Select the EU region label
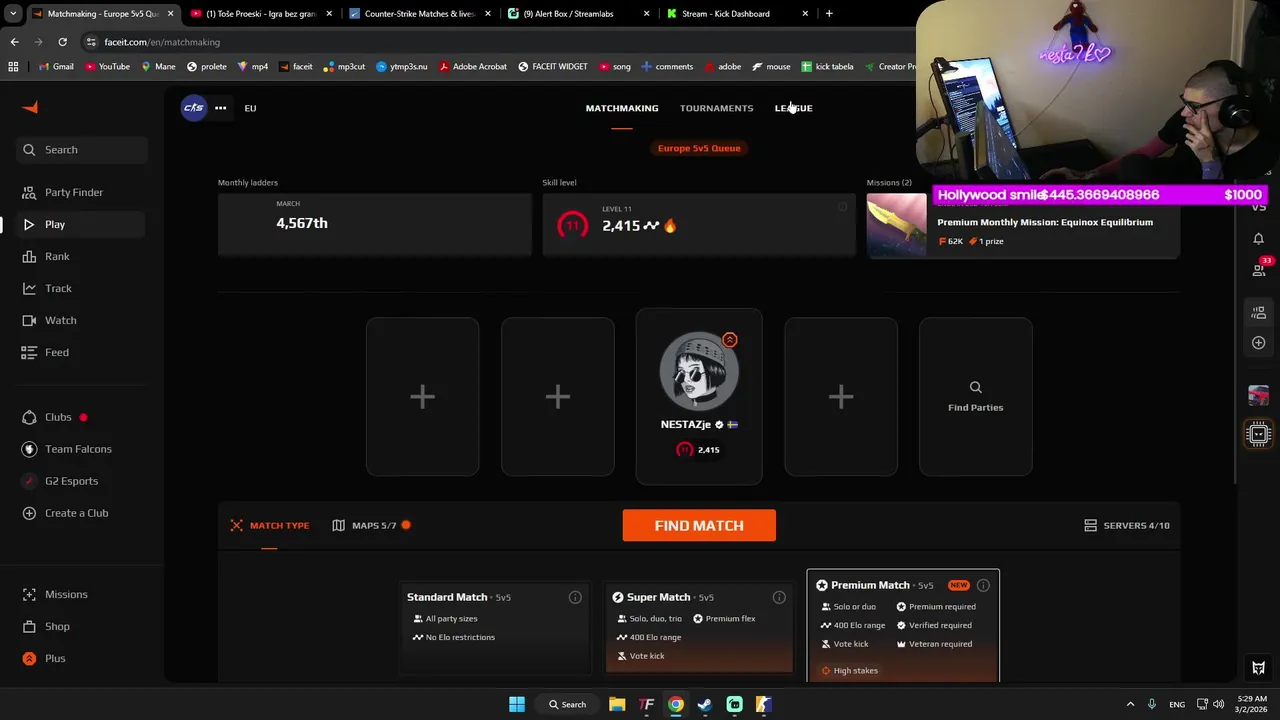 click(x=250, y=108)
